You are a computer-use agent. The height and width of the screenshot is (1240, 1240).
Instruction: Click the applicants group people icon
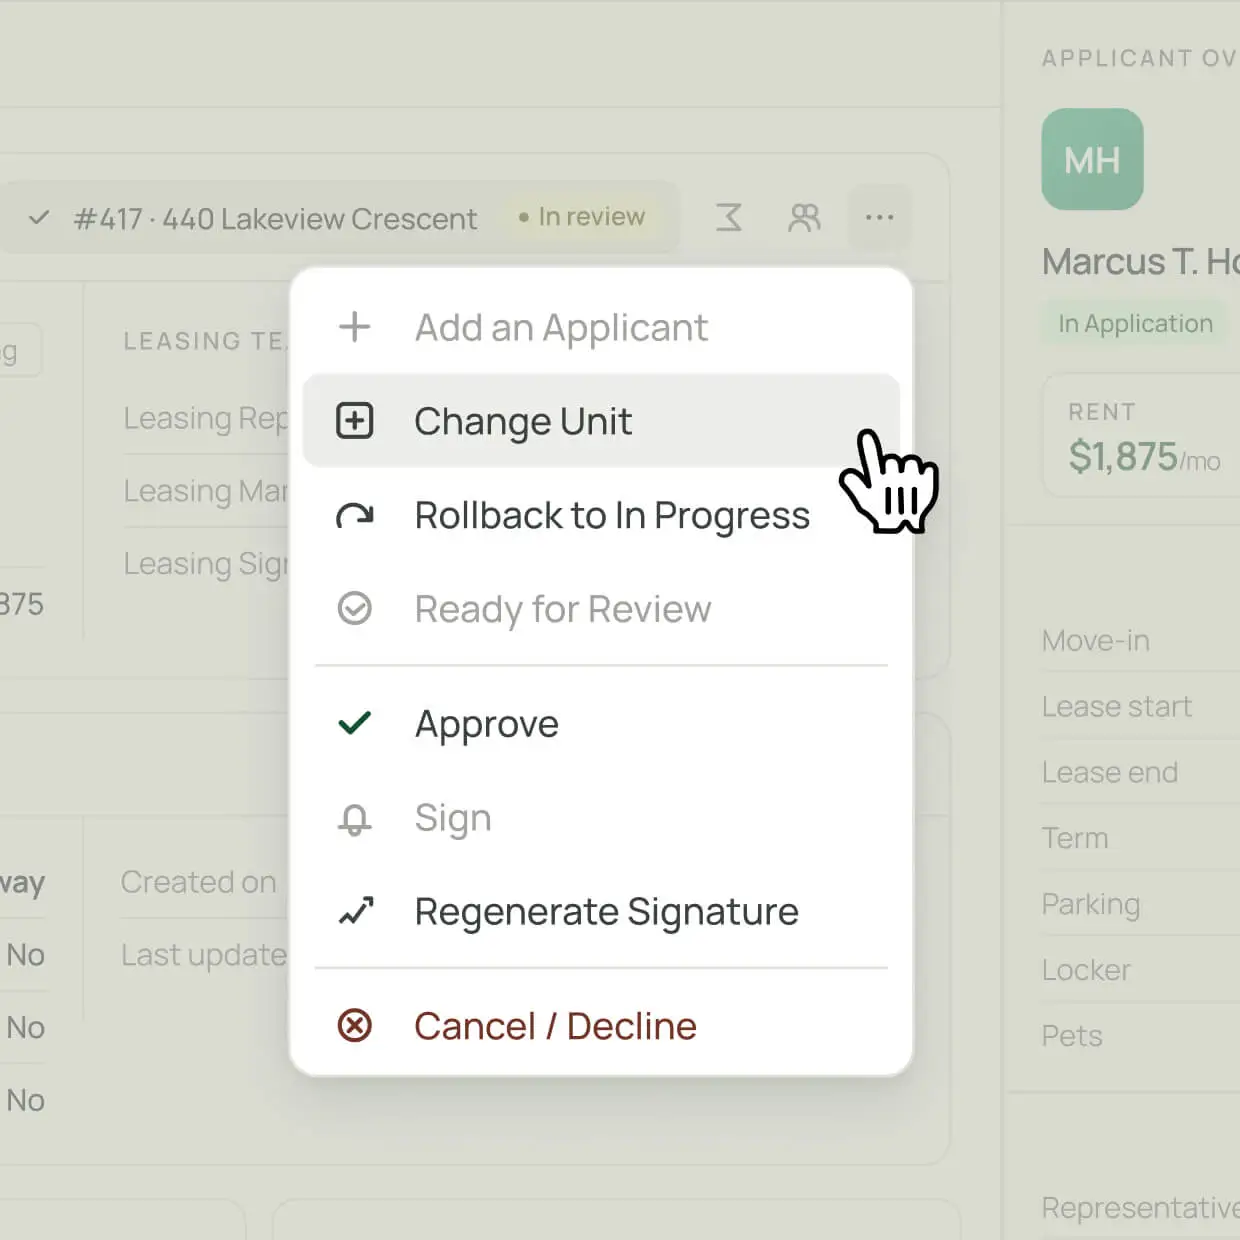pos(804,217)
